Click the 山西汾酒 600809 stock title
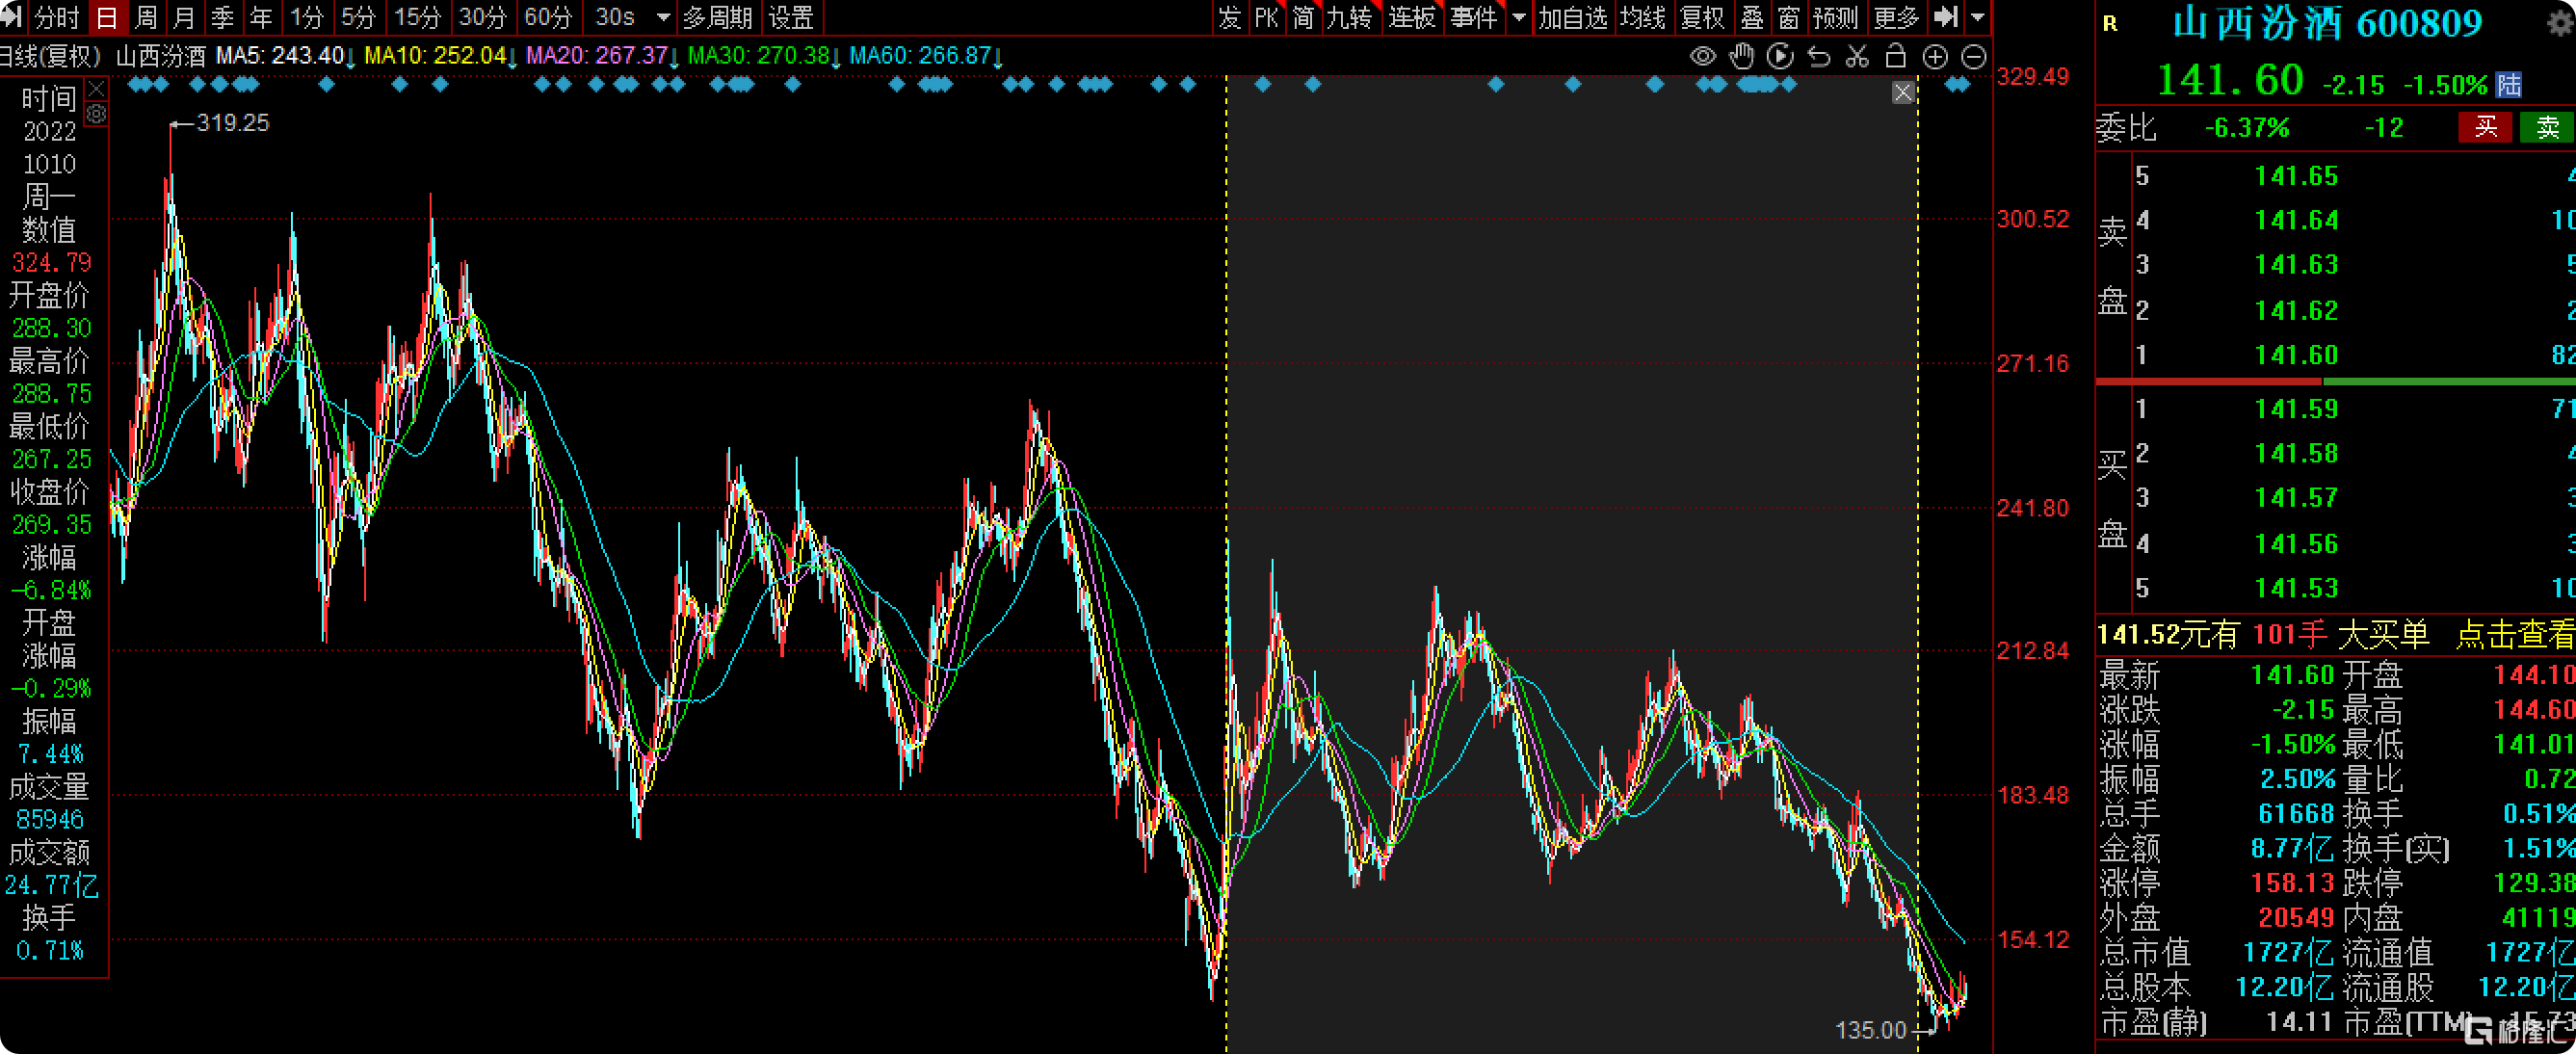 click(x=2328, y=23)
